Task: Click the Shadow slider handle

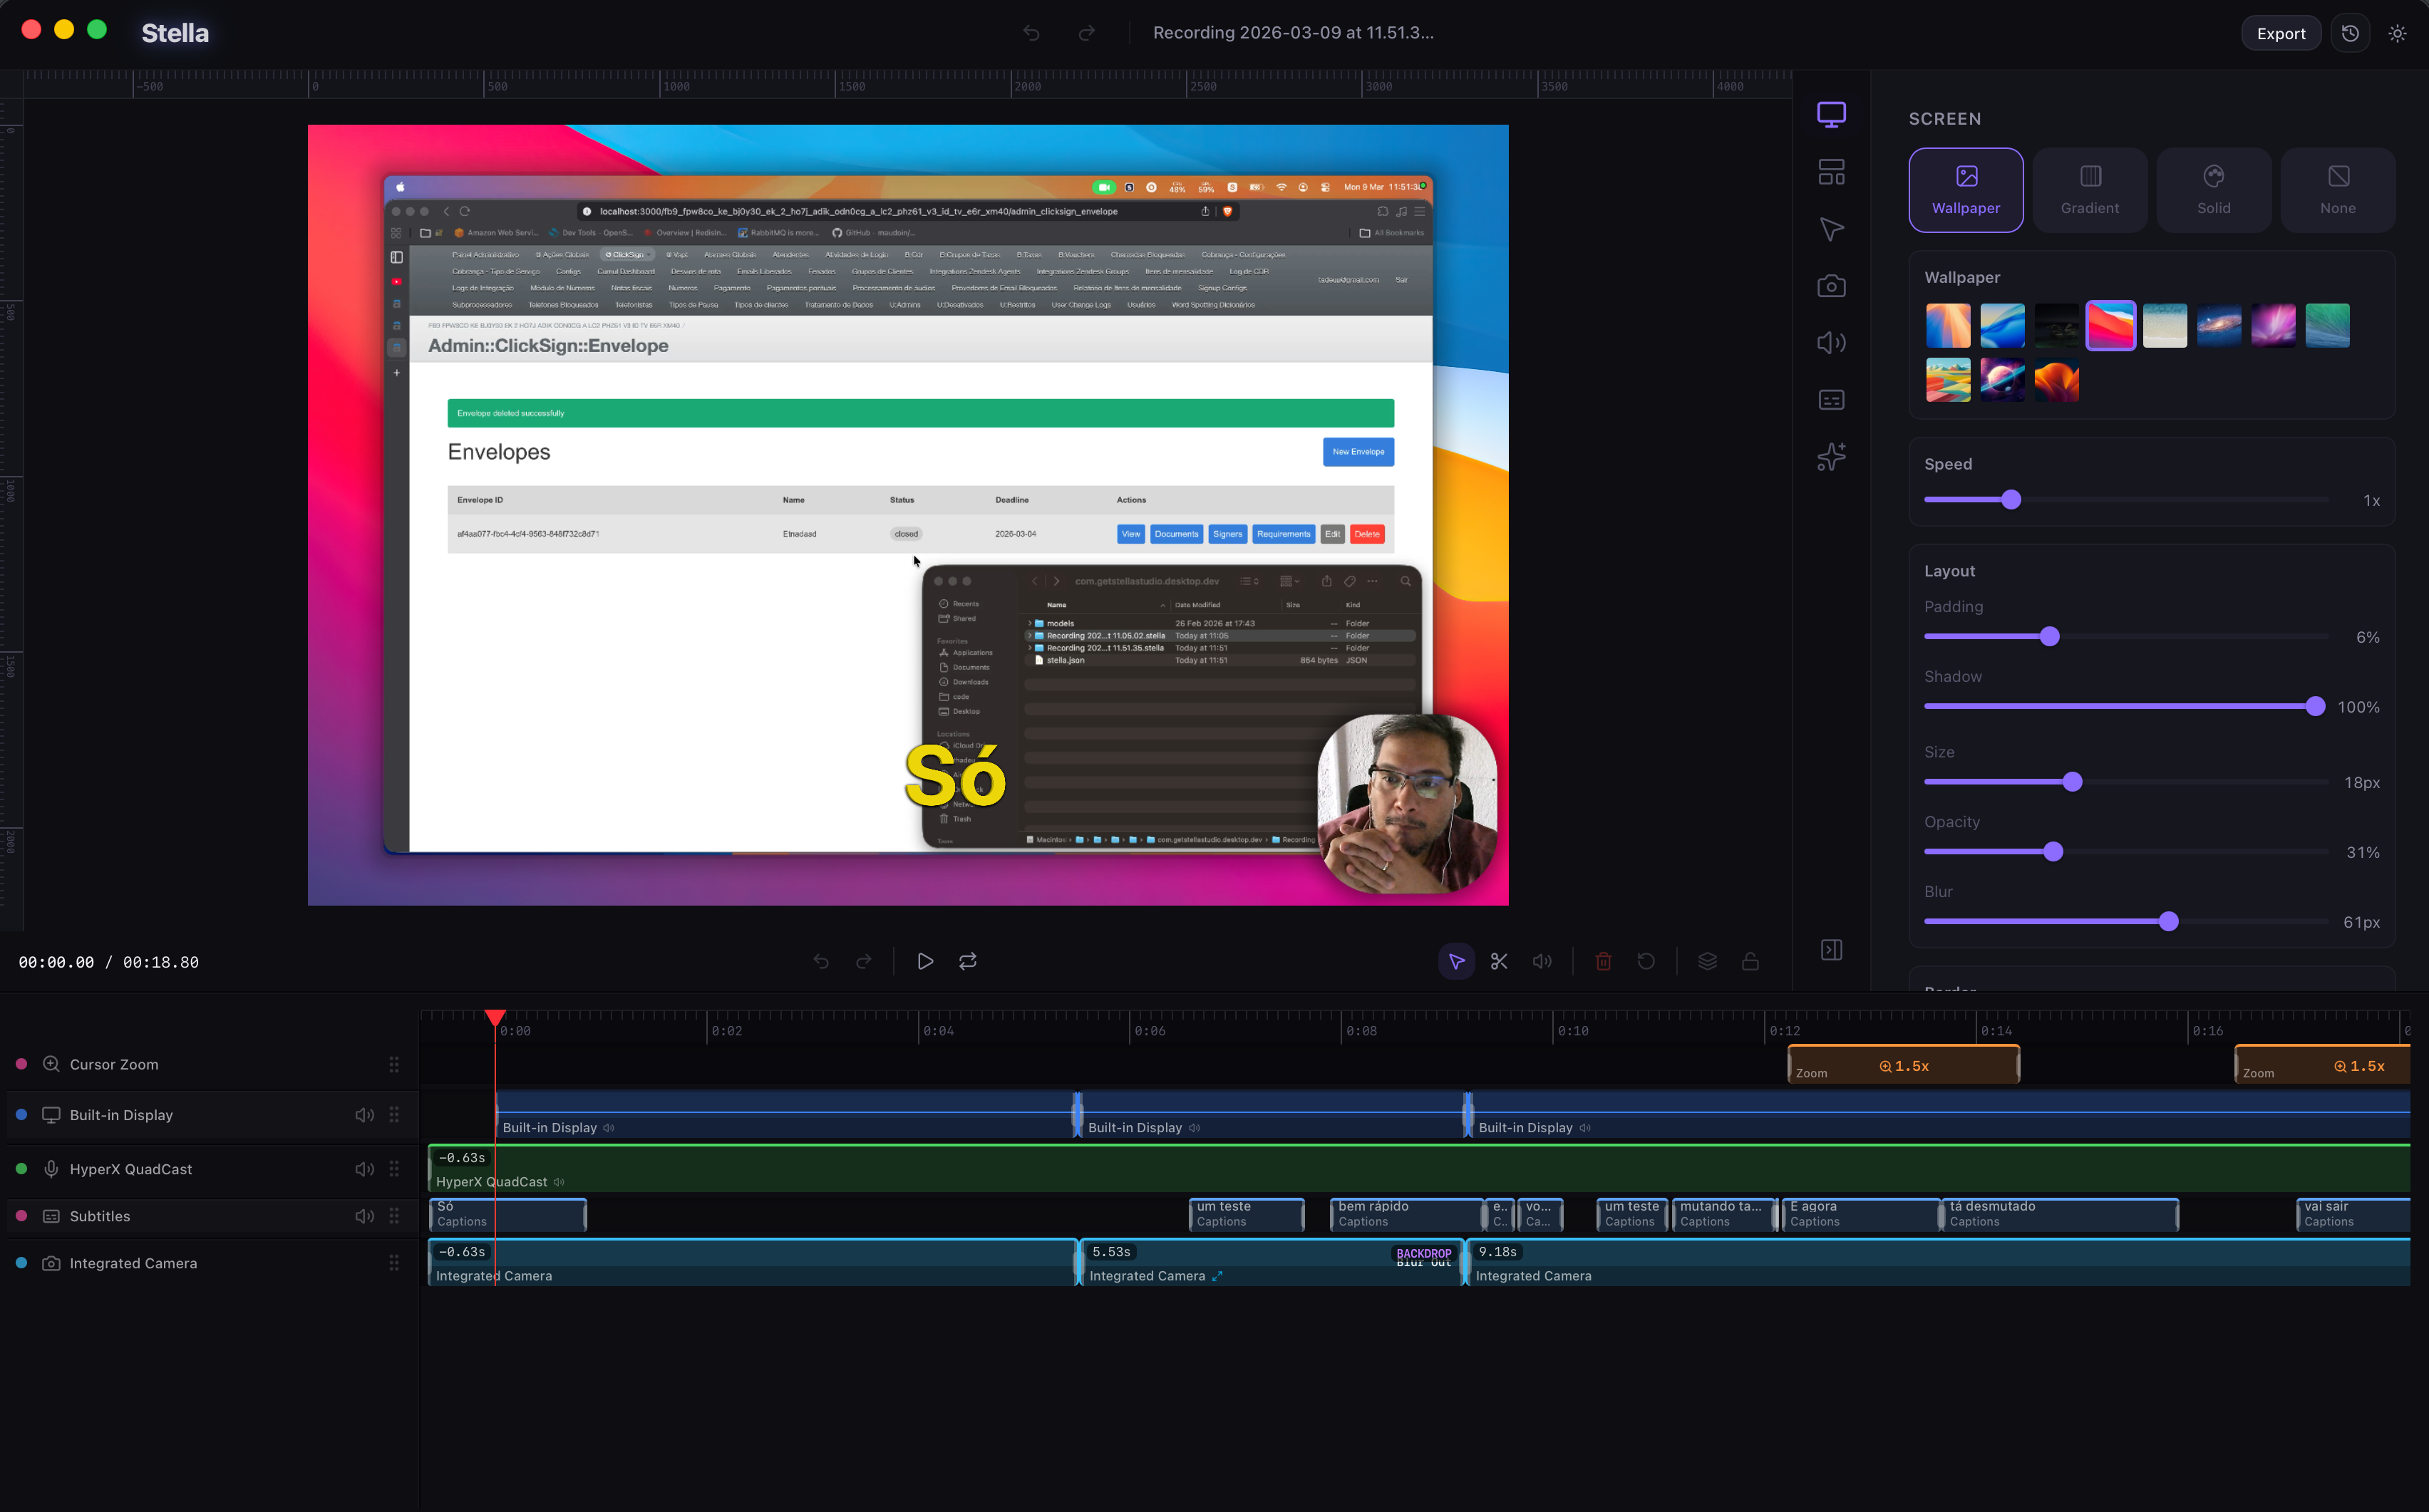Action: (2314, 707)
